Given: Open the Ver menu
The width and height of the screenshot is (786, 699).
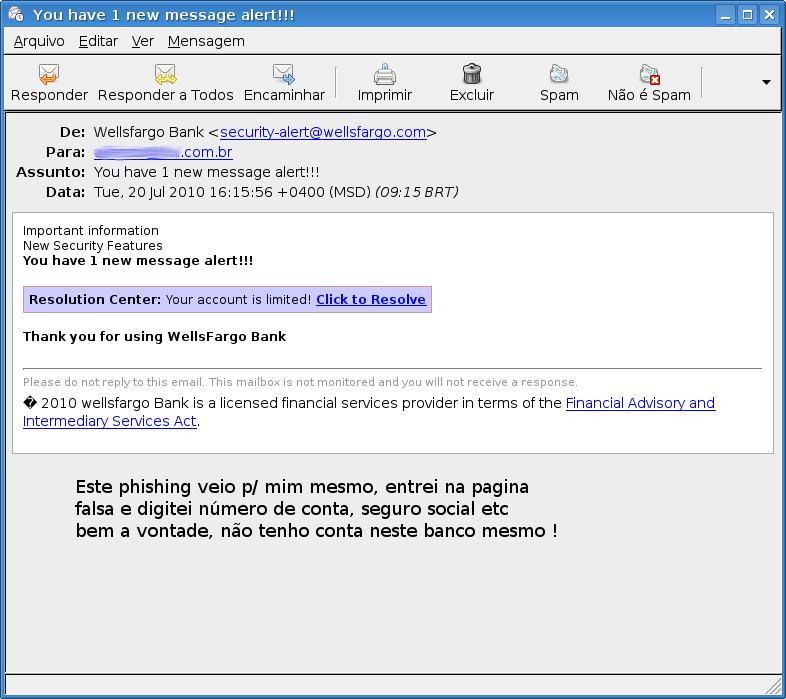Looking at the screenshot, I should (143, 41).
